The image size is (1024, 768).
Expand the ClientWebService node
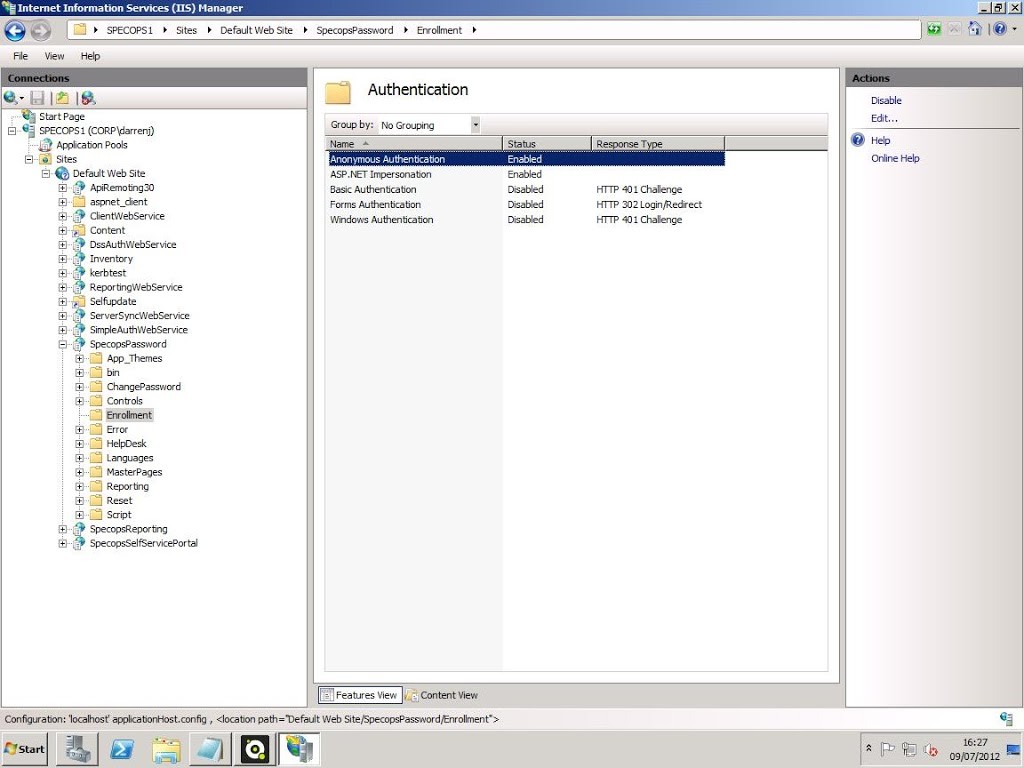(63, 216)
